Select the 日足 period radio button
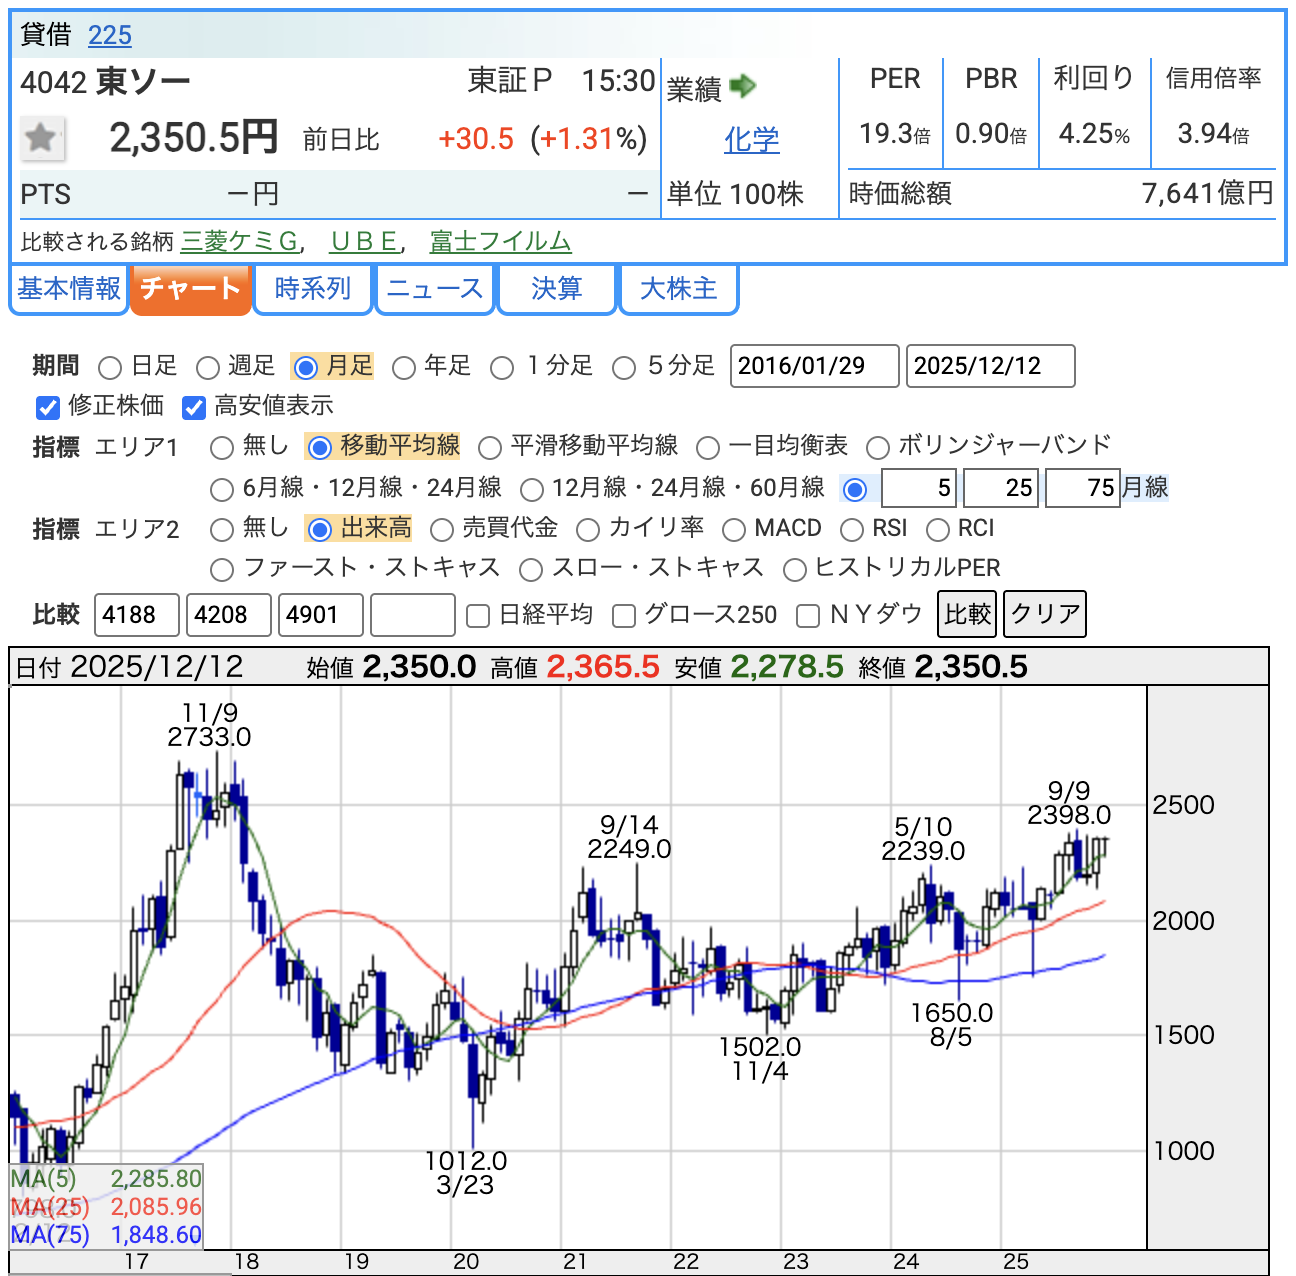Image resolution: width=1296 pixels, height=1276 pixels. 110,368
